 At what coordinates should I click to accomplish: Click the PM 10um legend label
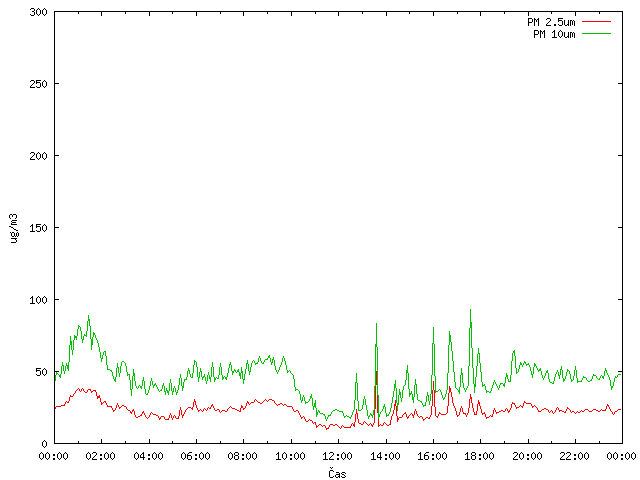coord(554,34)
